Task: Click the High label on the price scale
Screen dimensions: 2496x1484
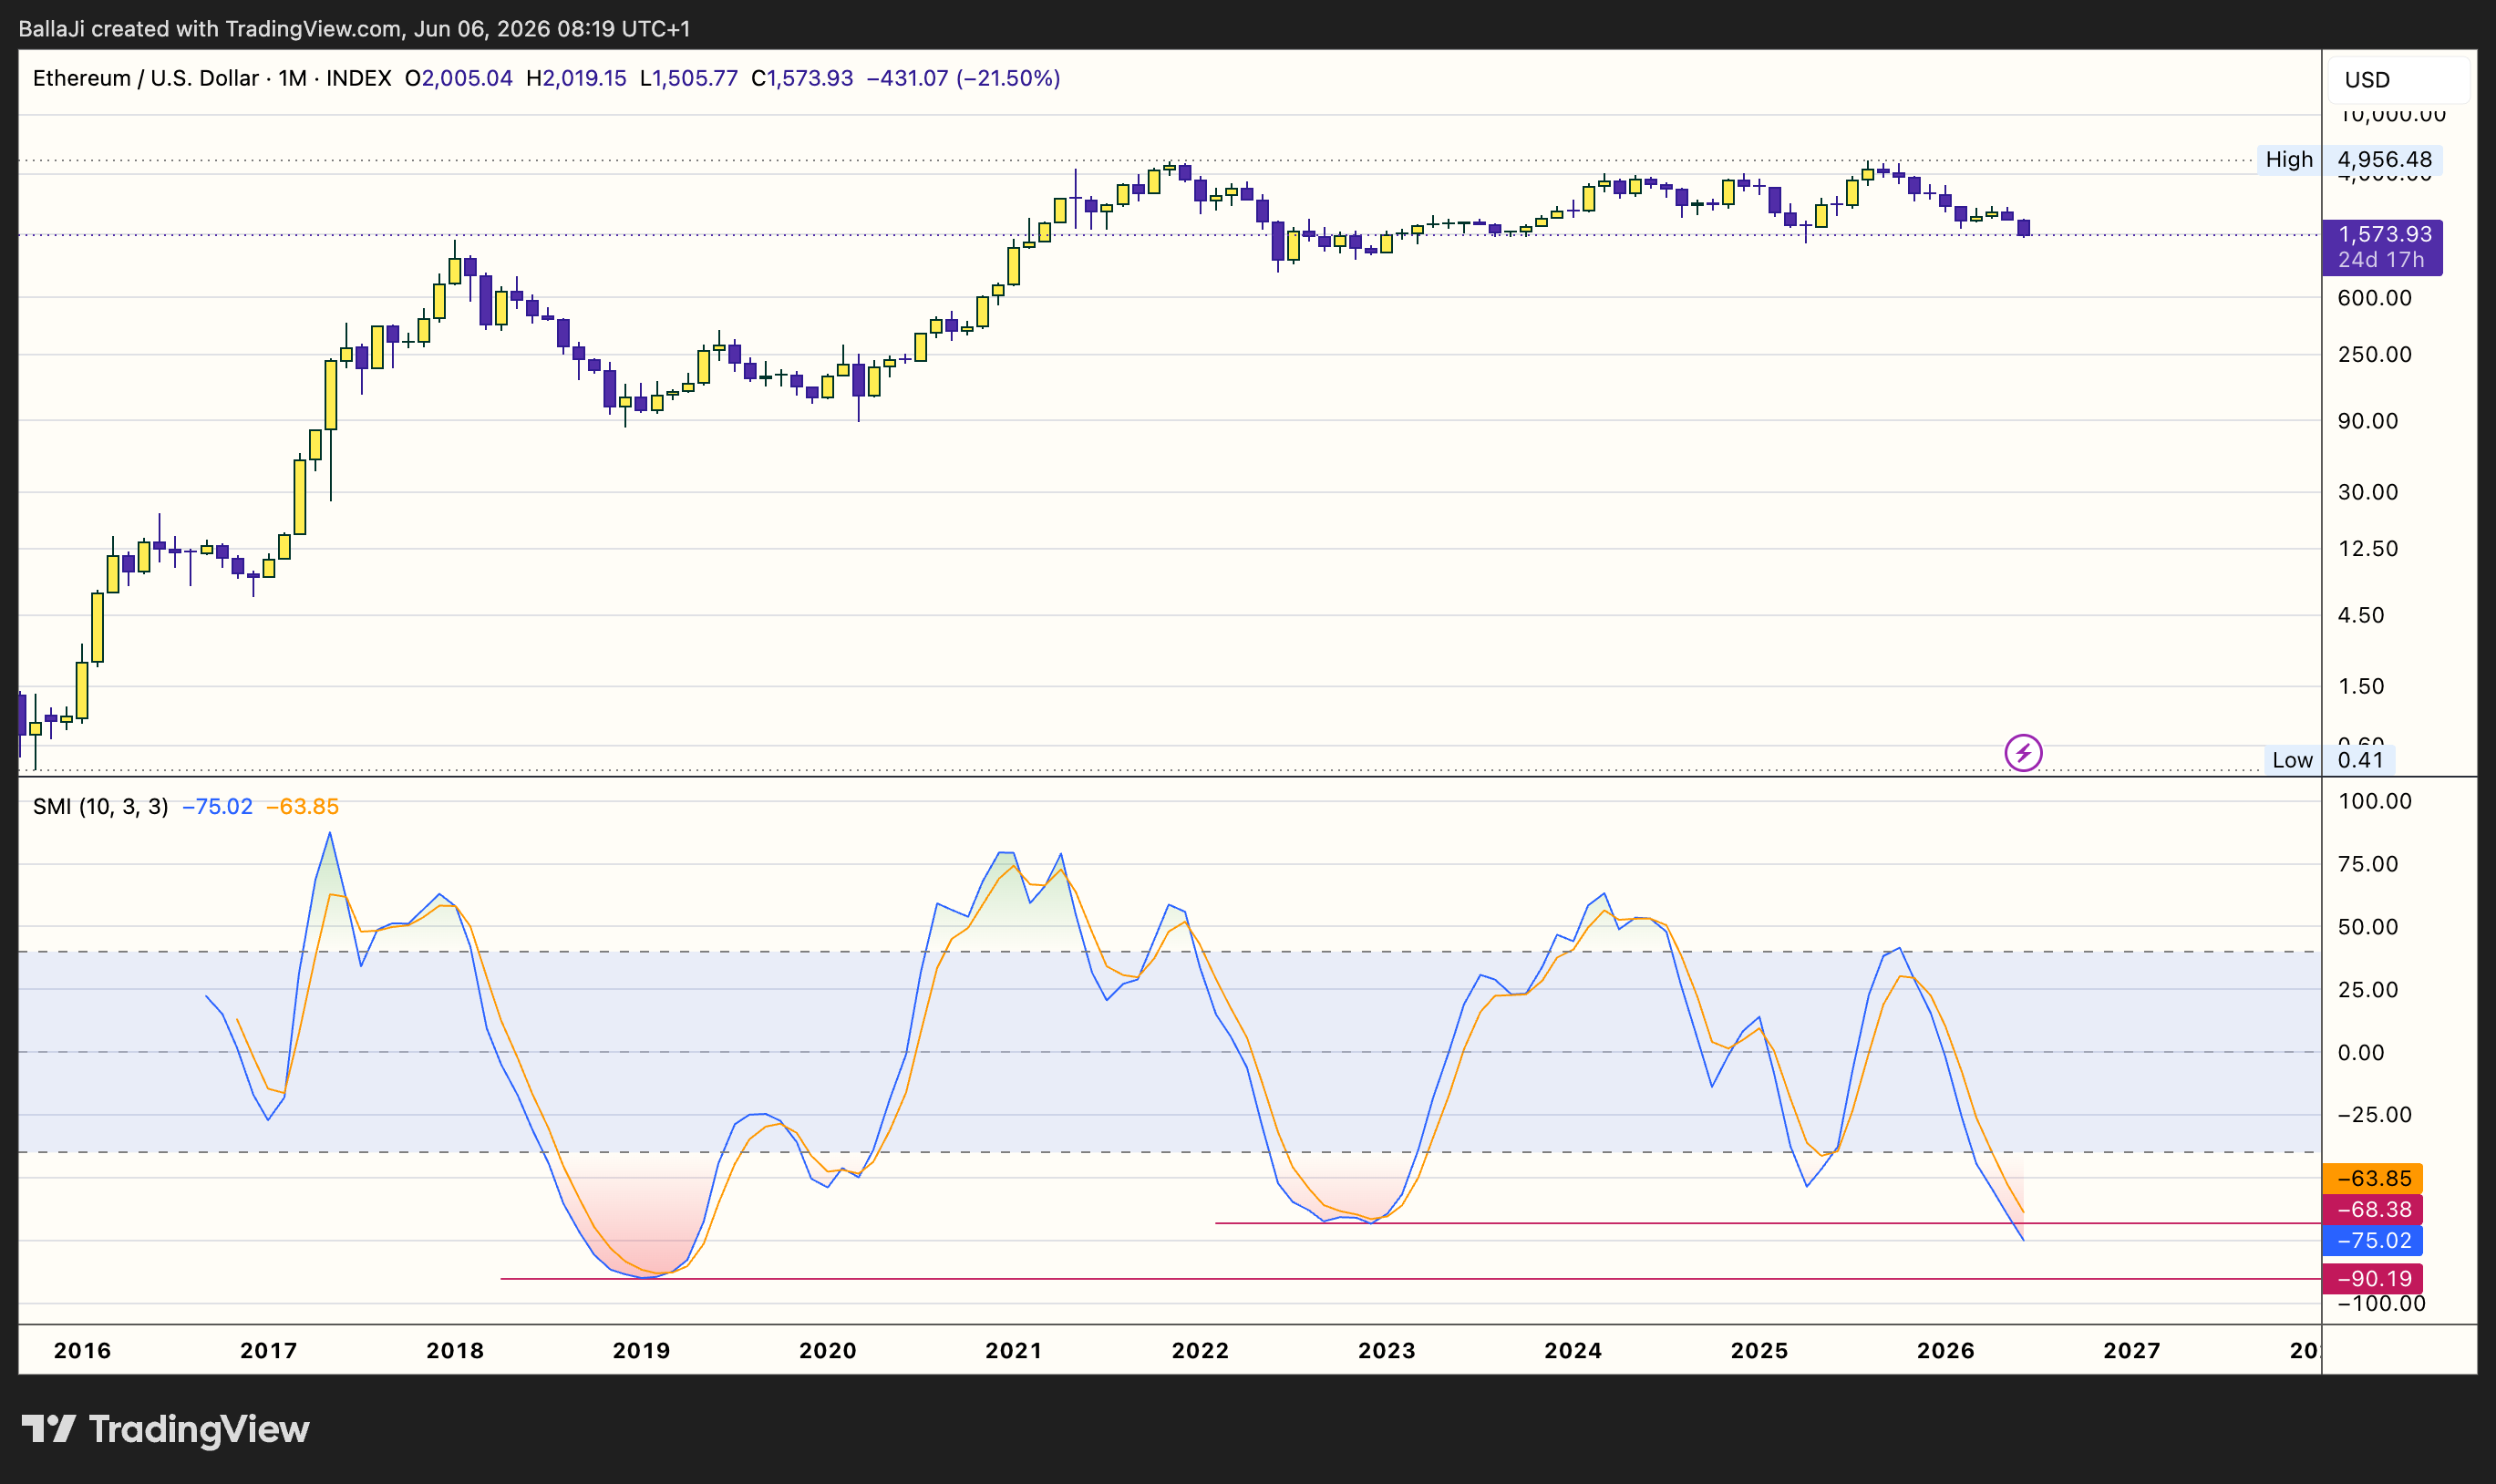Action: [x=2289, y=159]
